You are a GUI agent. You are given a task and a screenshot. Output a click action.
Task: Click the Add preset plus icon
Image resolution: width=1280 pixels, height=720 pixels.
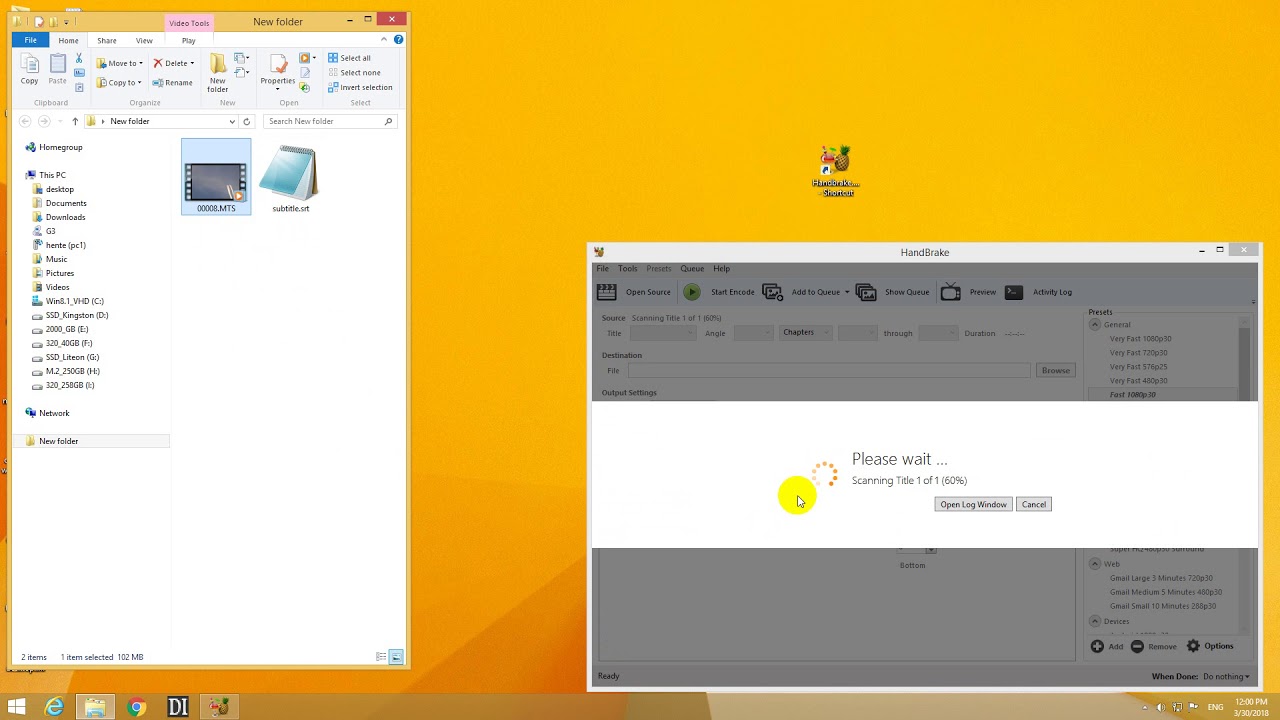(x=1097, y=646)
